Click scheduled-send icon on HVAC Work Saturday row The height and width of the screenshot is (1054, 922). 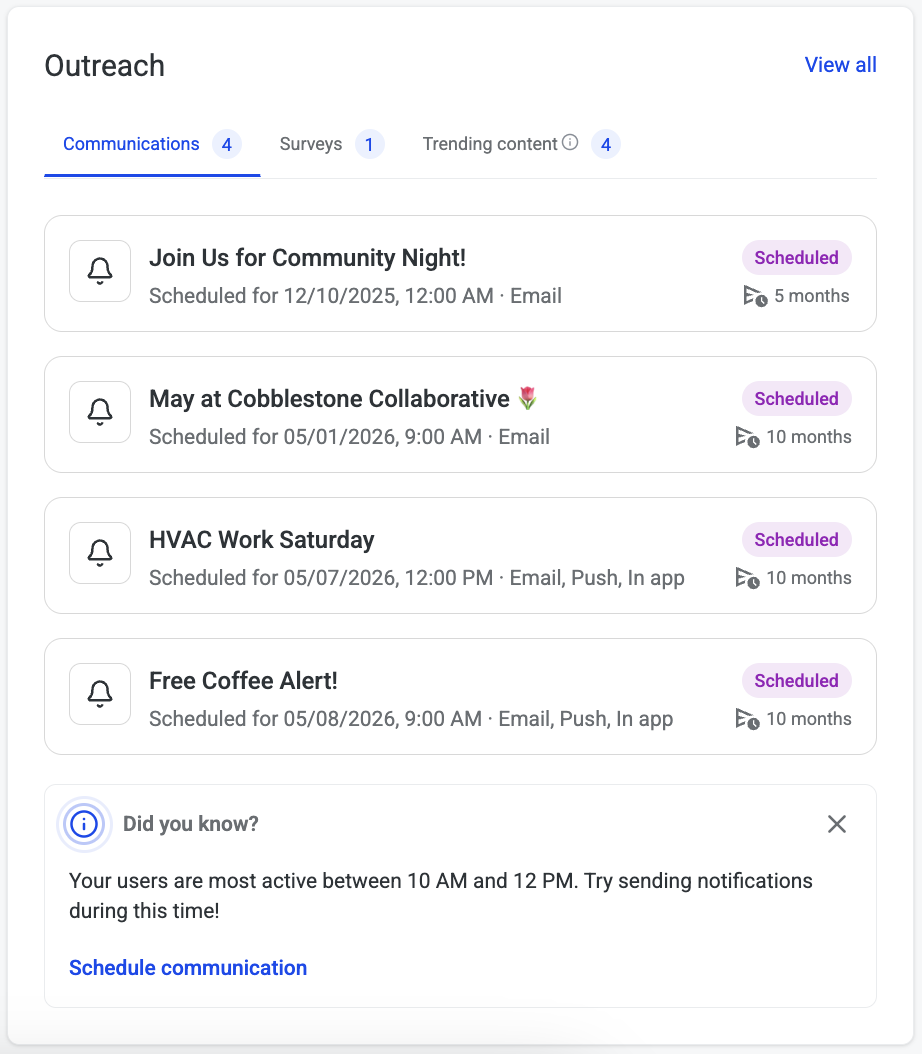[747, 578]
